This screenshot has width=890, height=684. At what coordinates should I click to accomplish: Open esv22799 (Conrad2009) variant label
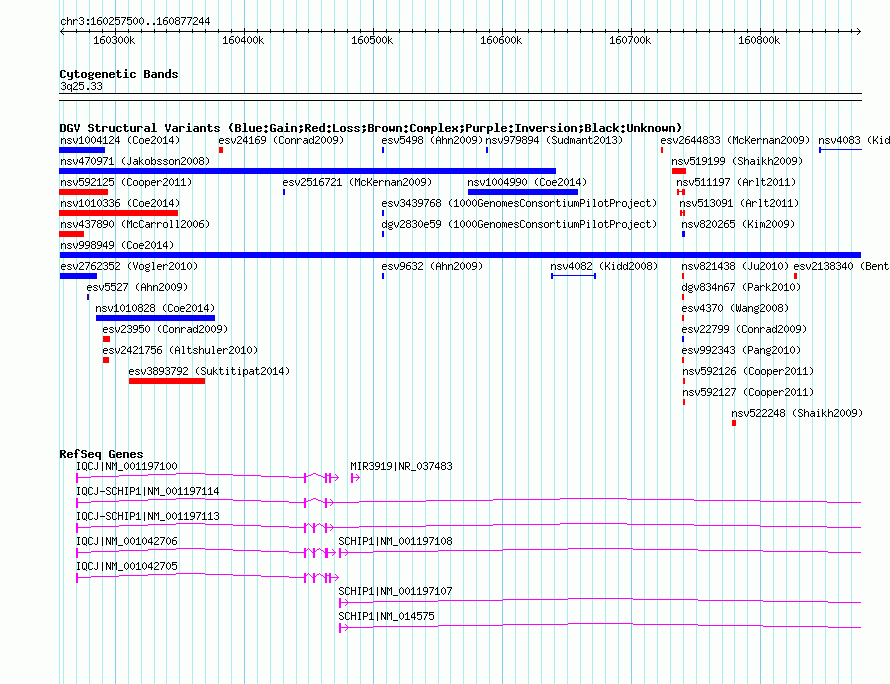[744, 329]
